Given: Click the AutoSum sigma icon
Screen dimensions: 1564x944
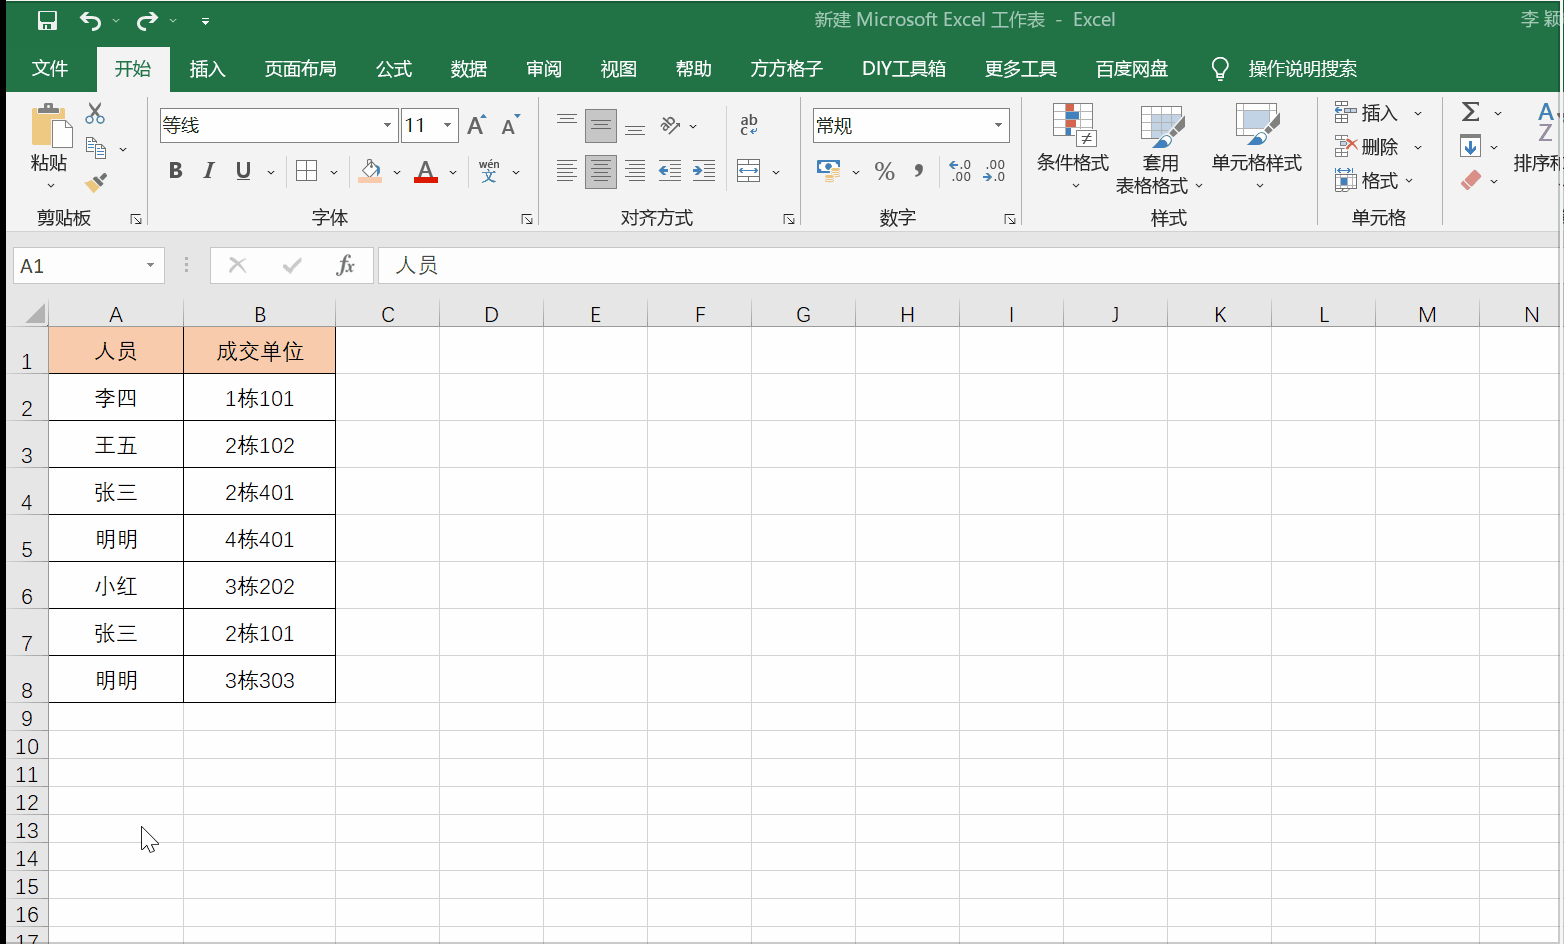Looking at the screenshot, I should click(x=1470, y=112).
